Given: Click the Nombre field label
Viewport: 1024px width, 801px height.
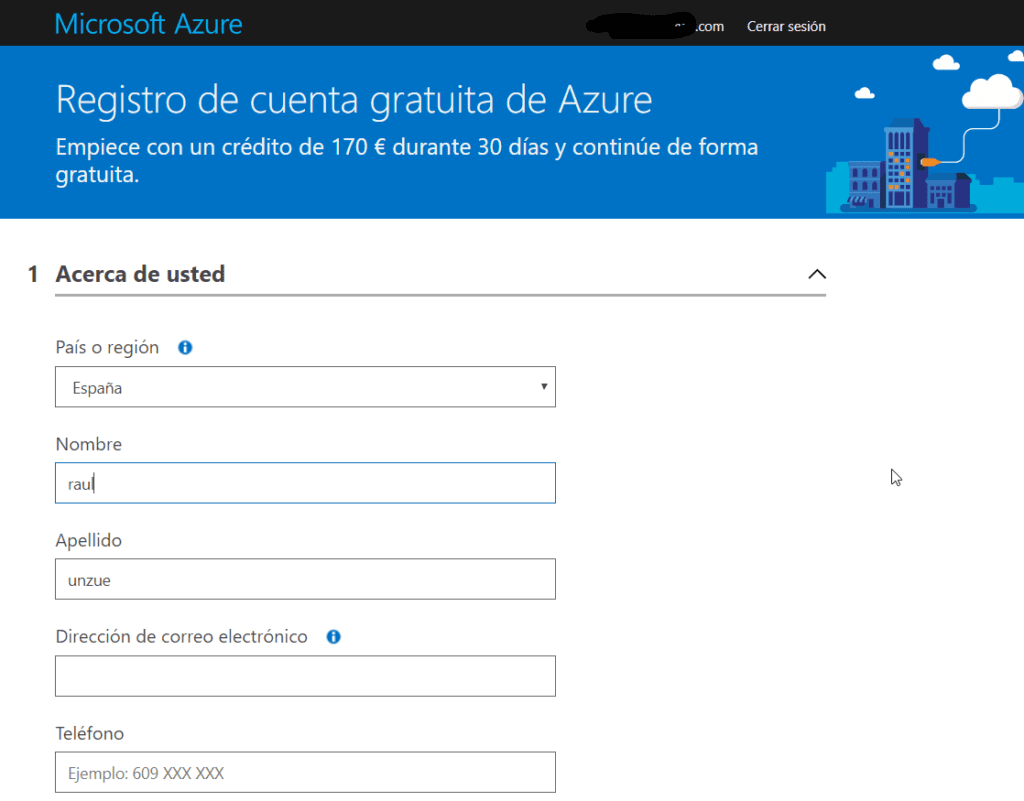Looking at the screenshot, I should 88,443.
